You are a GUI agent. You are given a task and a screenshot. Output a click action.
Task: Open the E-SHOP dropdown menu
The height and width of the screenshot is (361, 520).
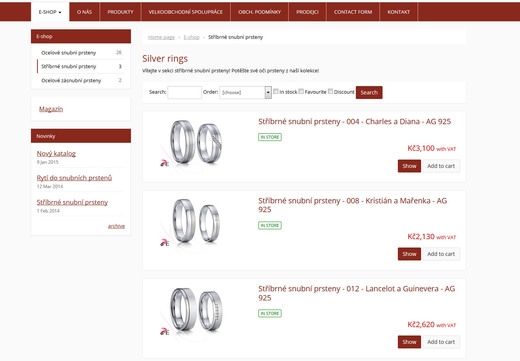tap(50, 12)
